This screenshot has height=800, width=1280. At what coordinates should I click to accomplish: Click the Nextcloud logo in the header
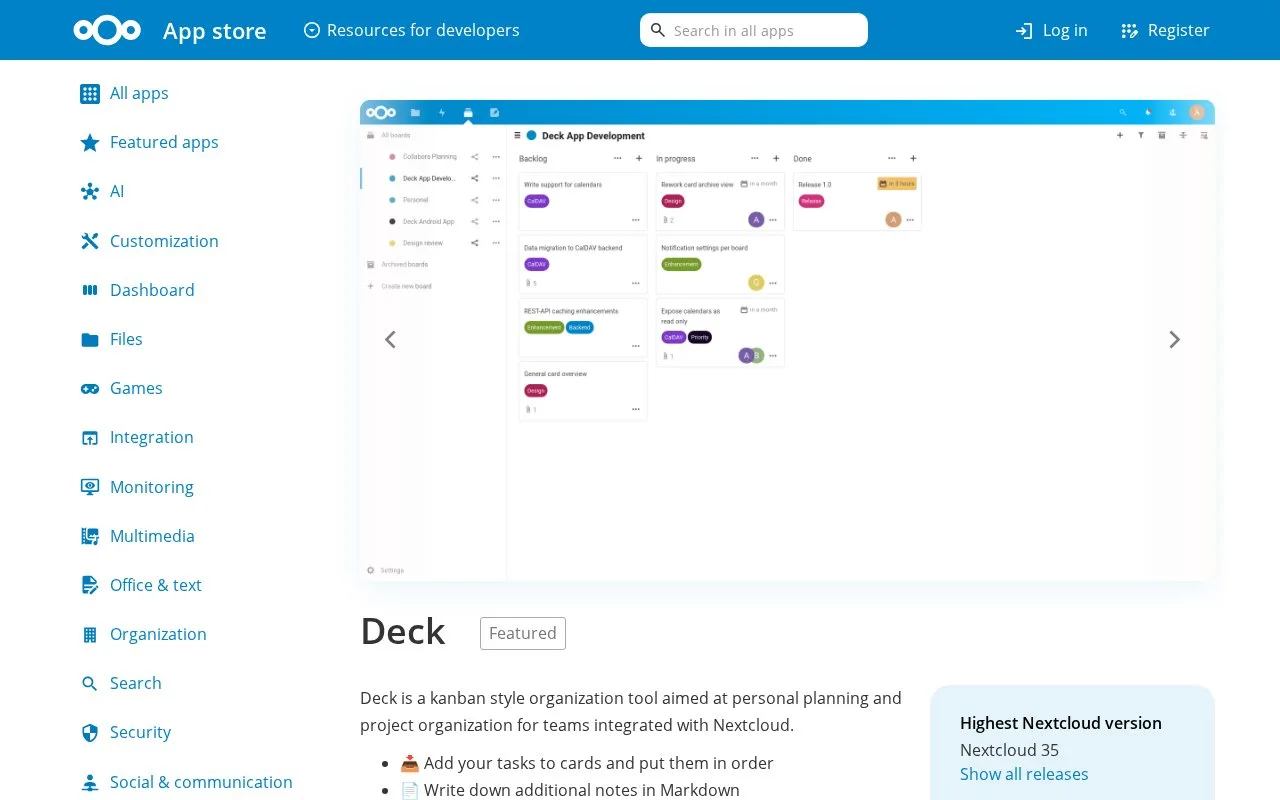107,30
